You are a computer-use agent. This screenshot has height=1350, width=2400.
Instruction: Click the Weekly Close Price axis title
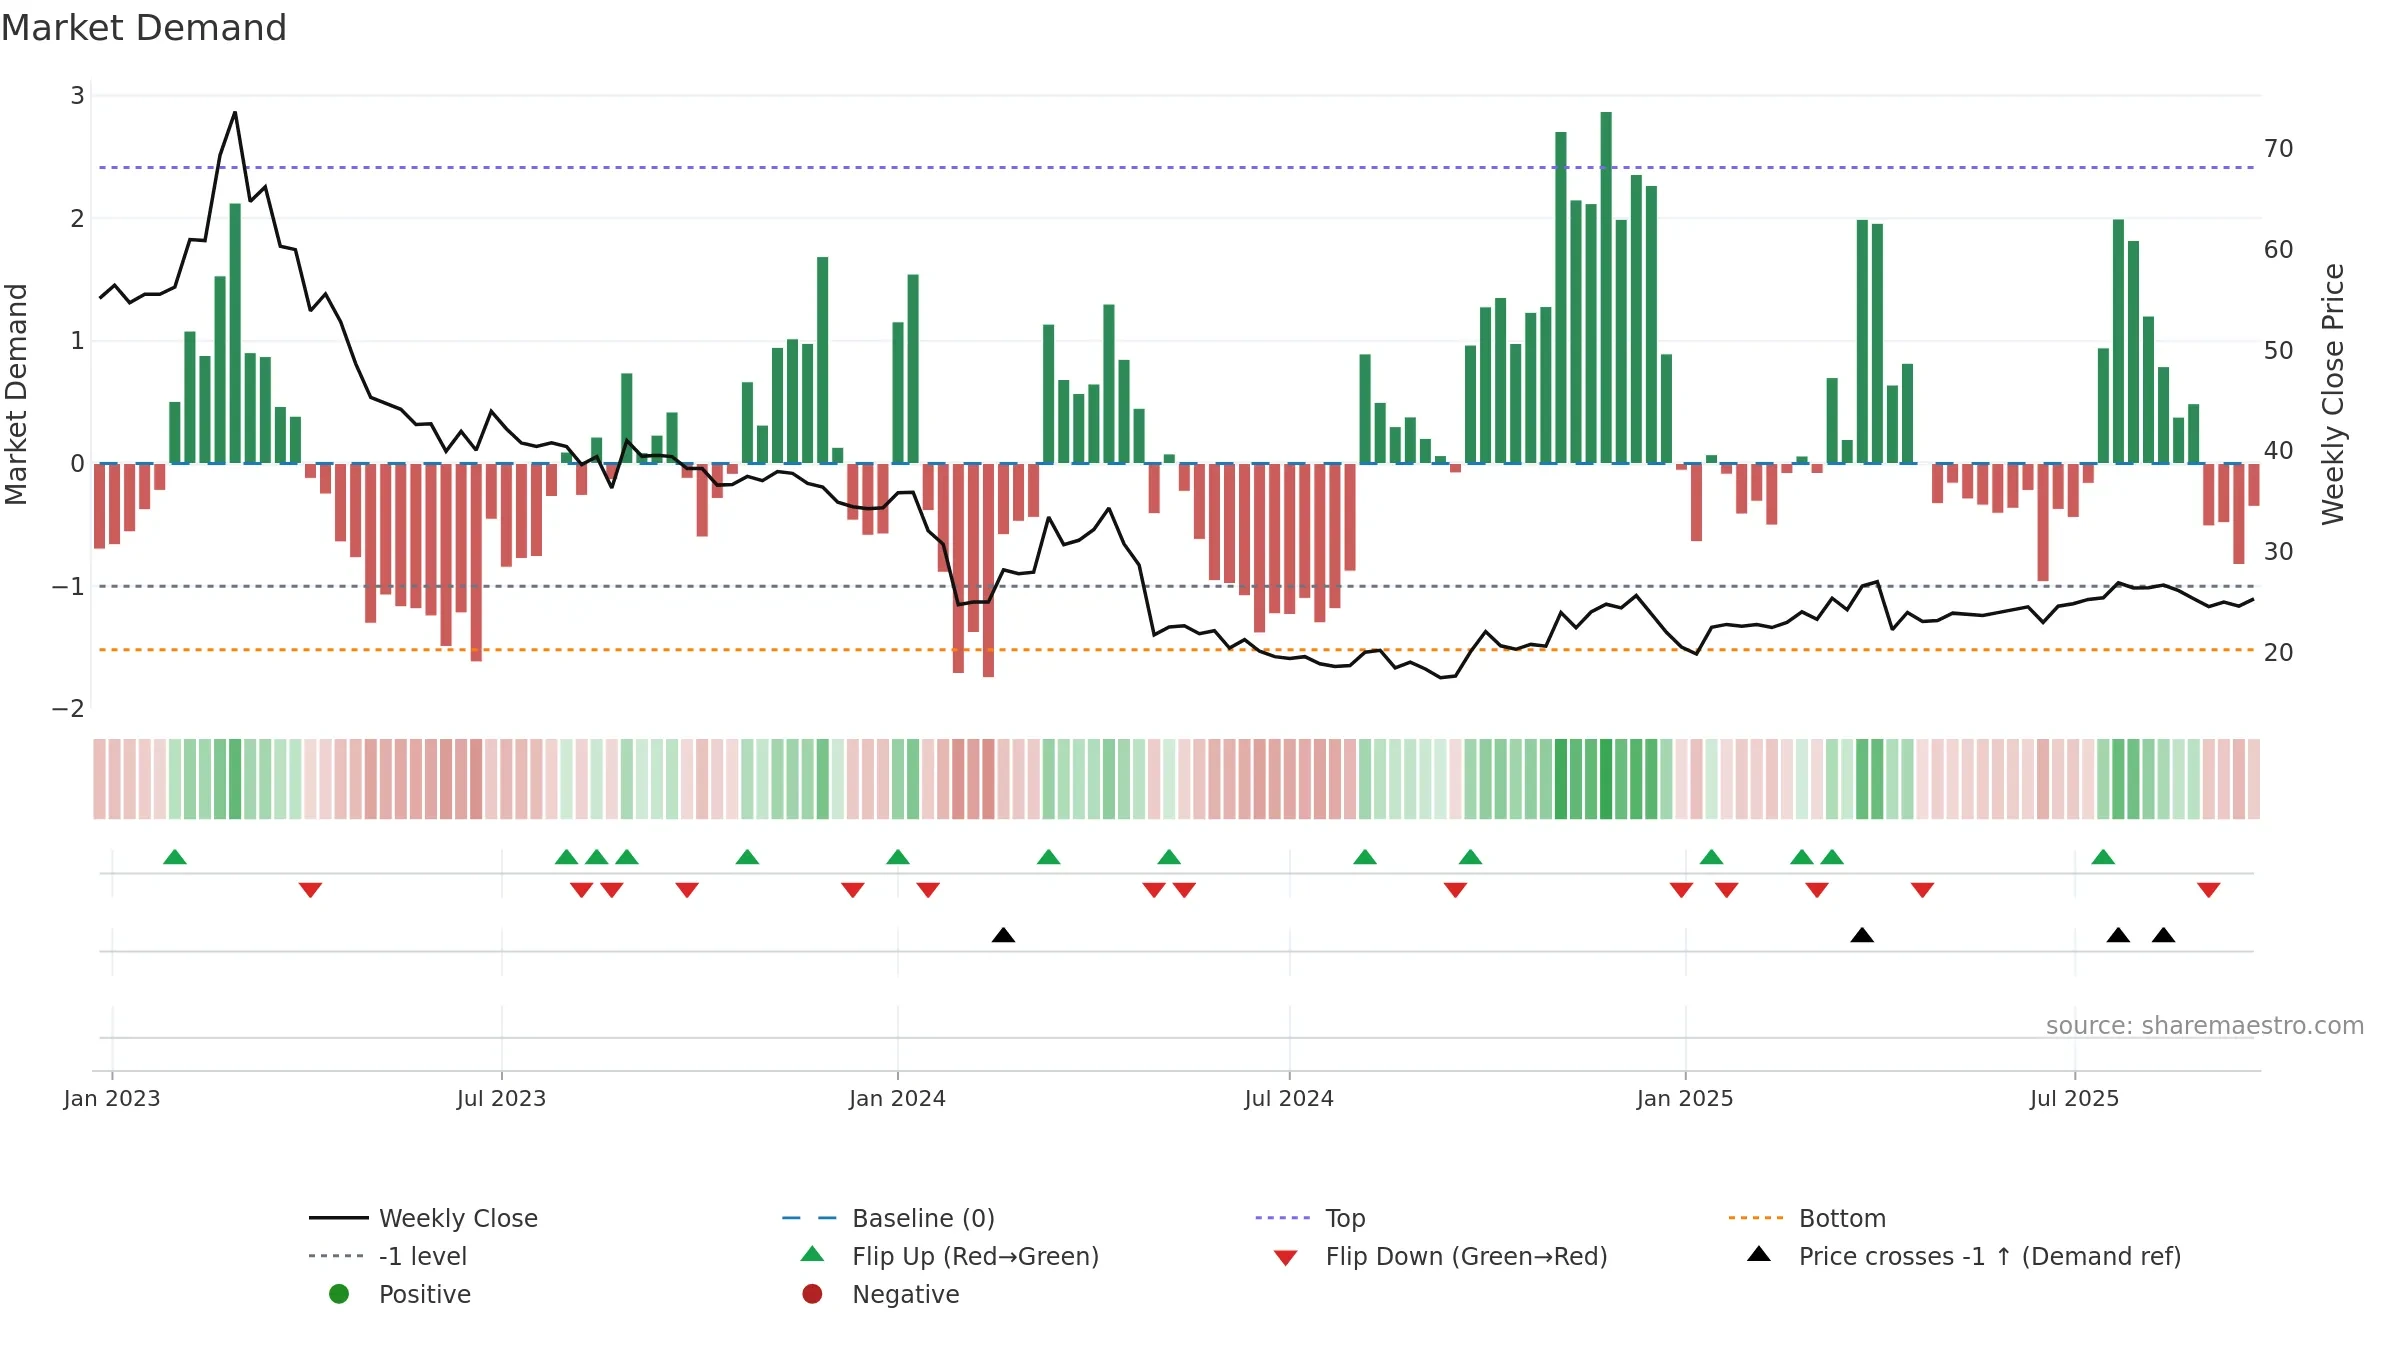pyautogui.click(x=2333, y=394)
